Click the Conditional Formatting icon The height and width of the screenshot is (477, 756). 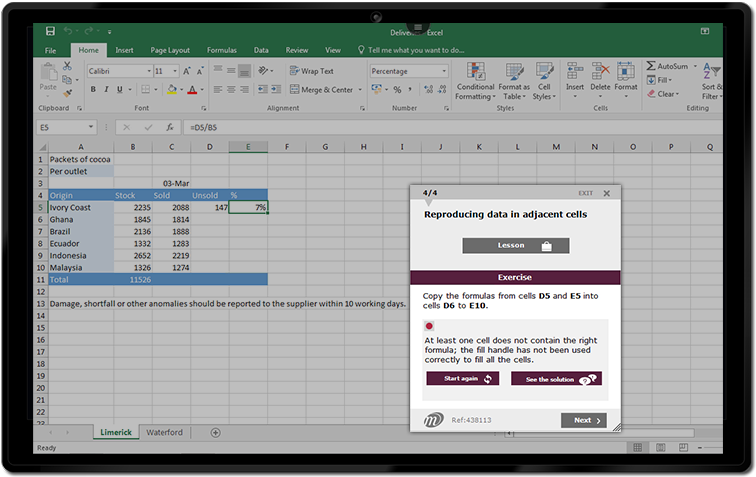(x=475, y=77)
